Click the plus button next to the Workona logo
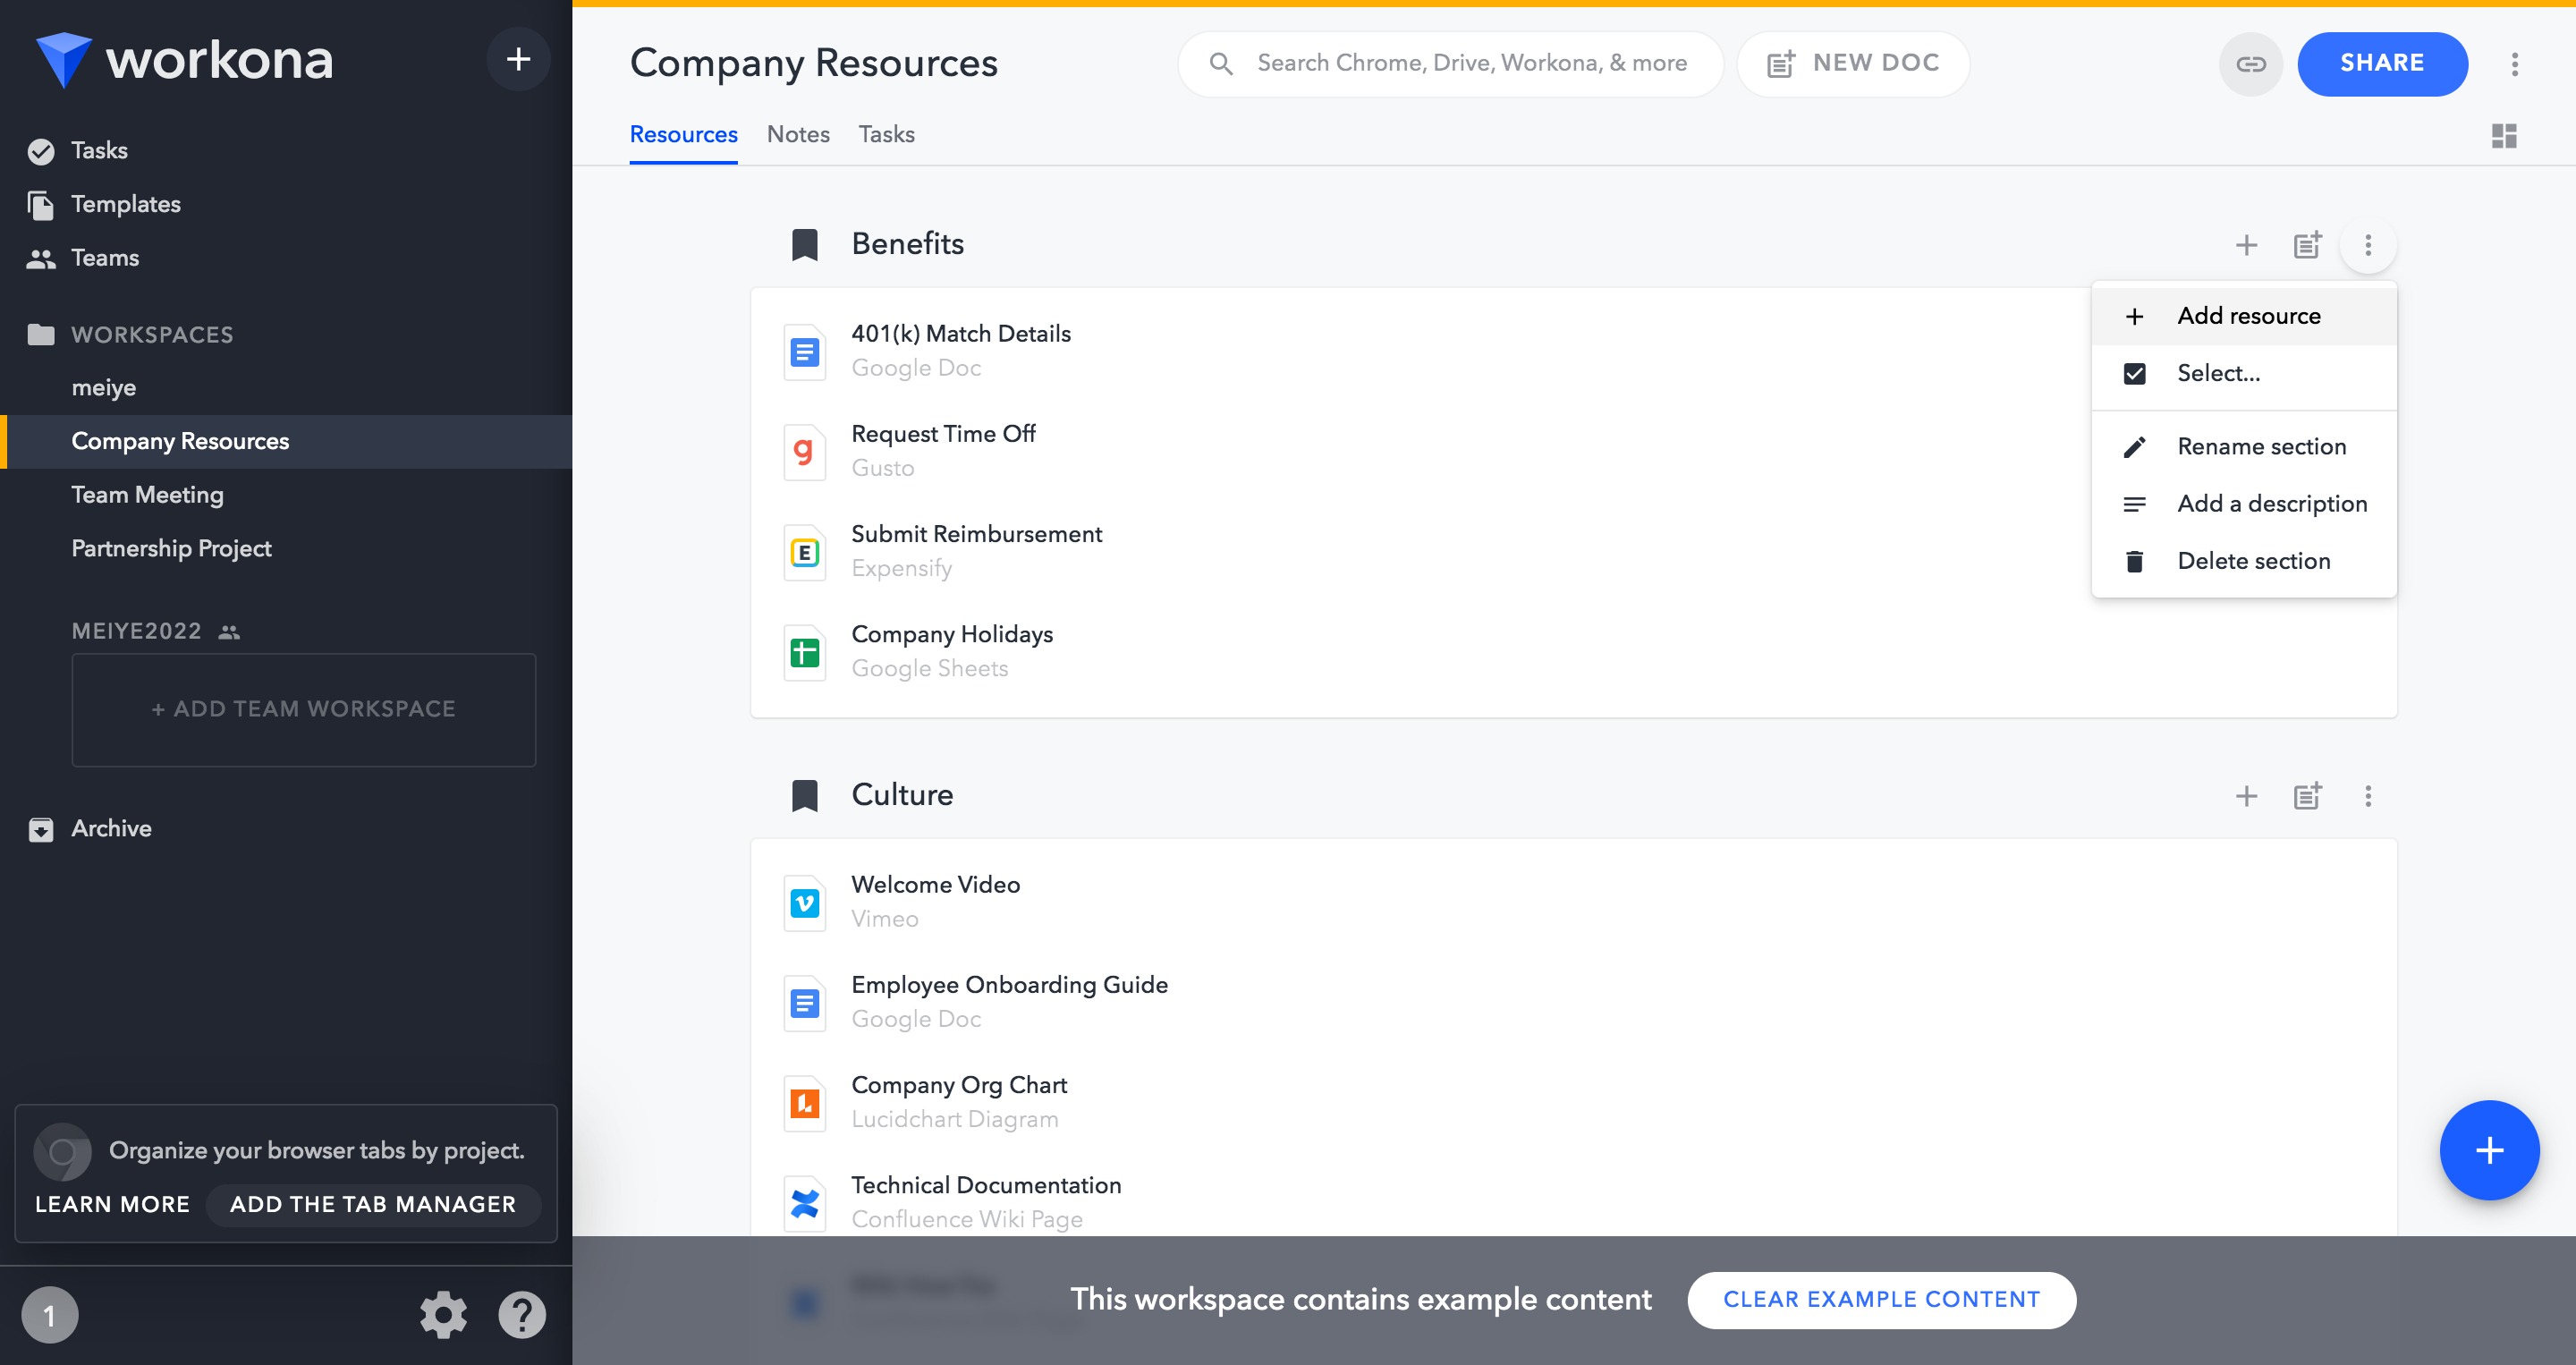The width and height of the screenshot is (2576, 1365). 518,59
